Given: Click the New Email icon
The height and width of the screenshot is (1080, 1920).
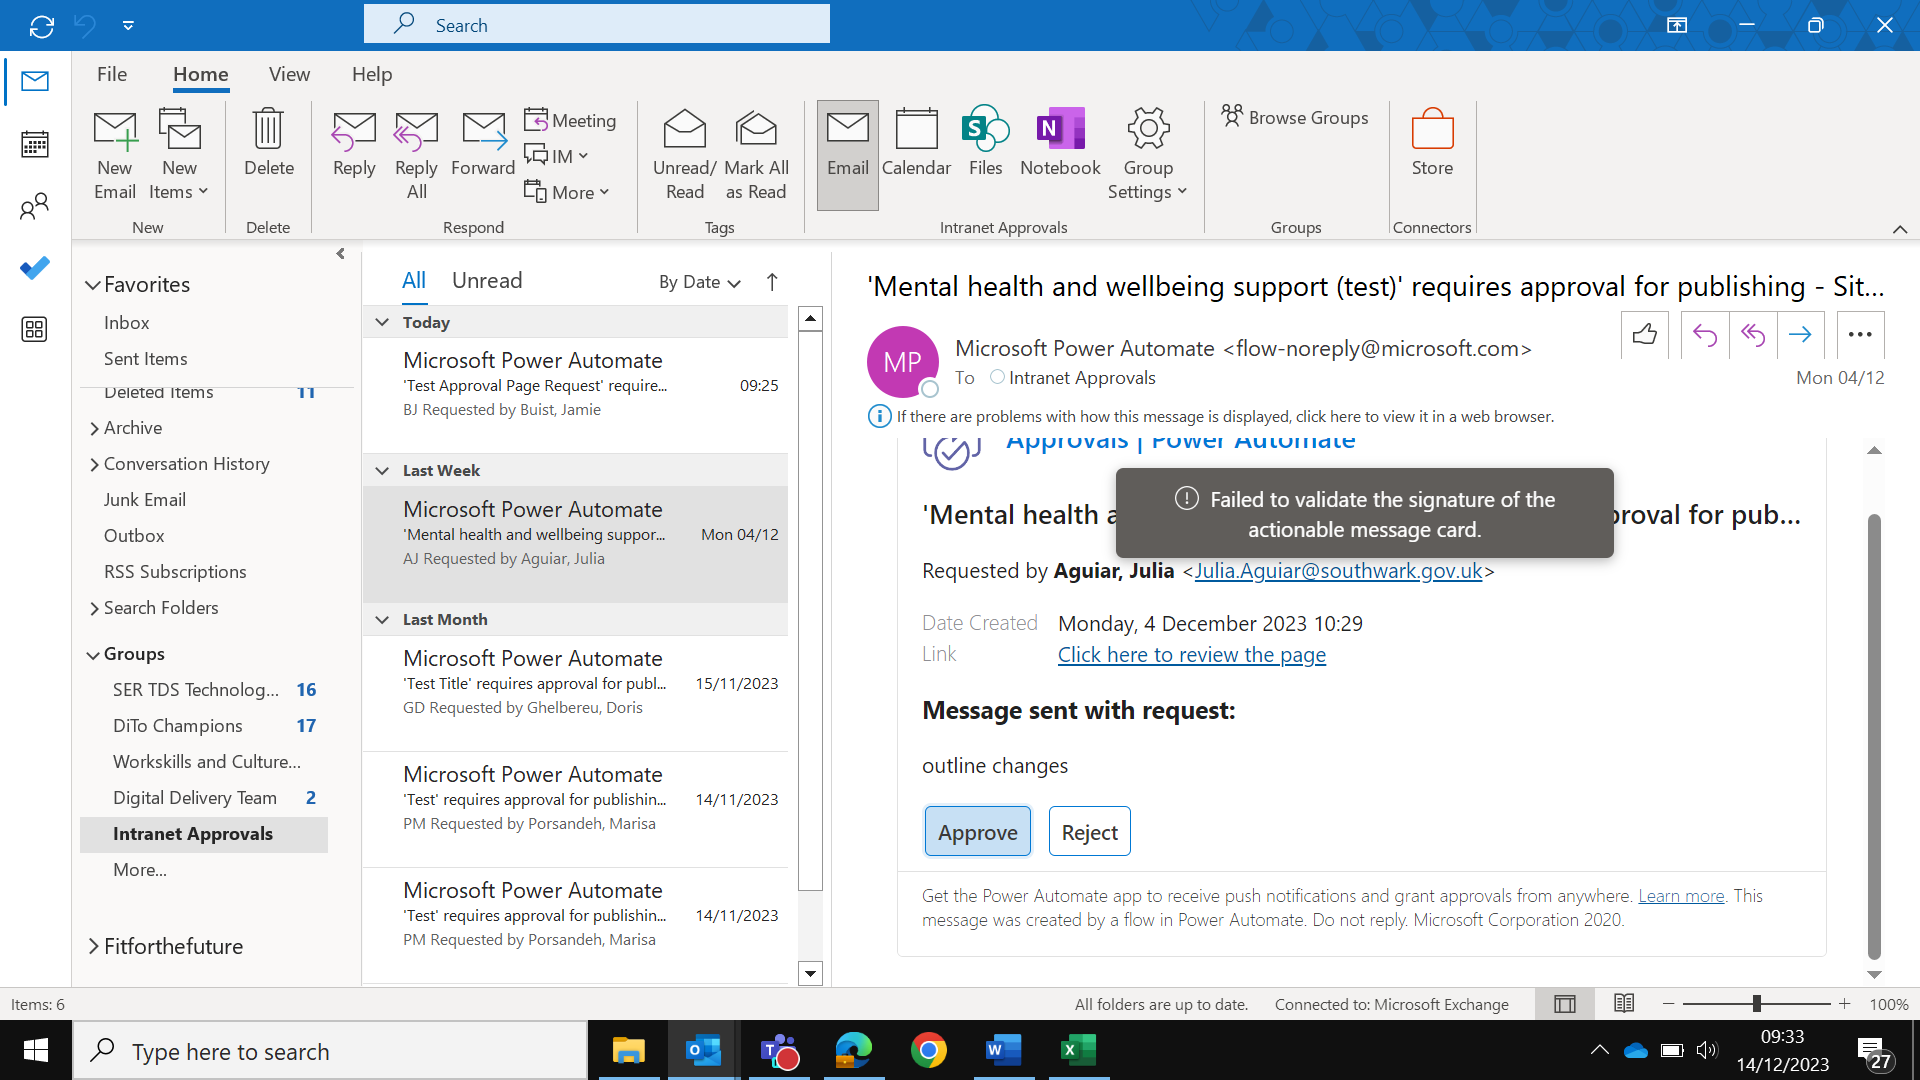Looking at the screenshot, I should pos(115,130).
